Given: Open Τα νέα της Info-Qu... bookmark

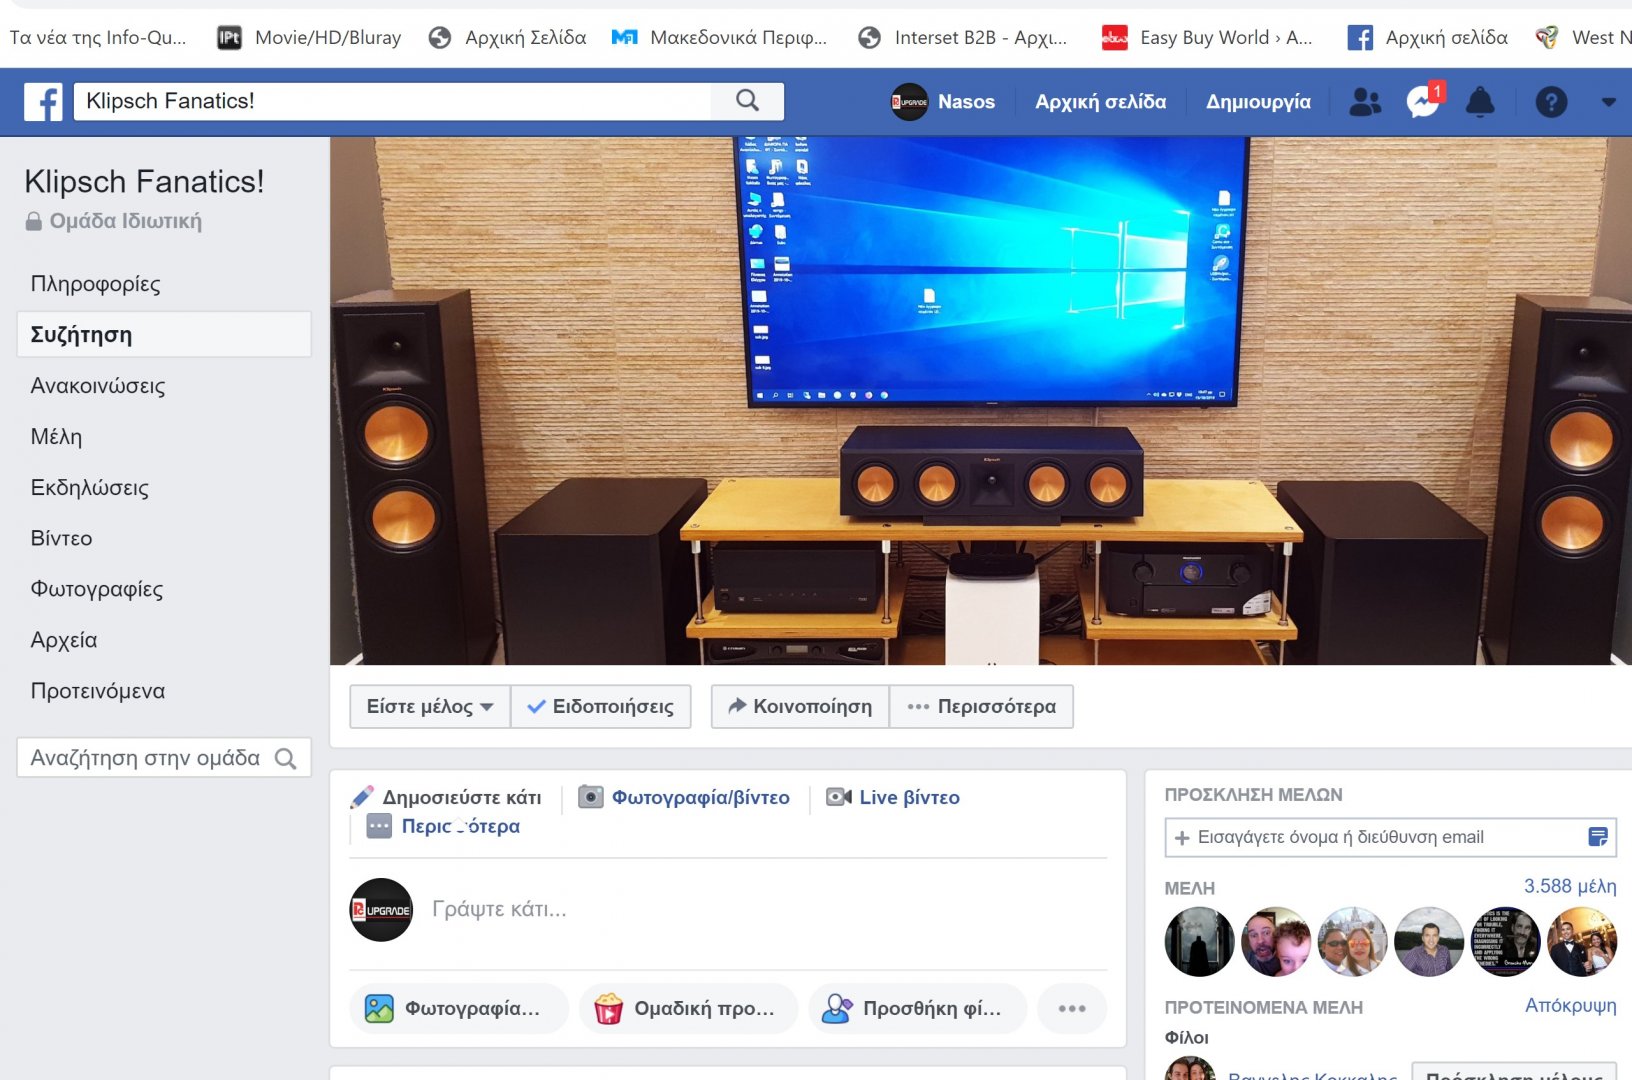Looking at the screenshot, I should click(x=98, y=38).
